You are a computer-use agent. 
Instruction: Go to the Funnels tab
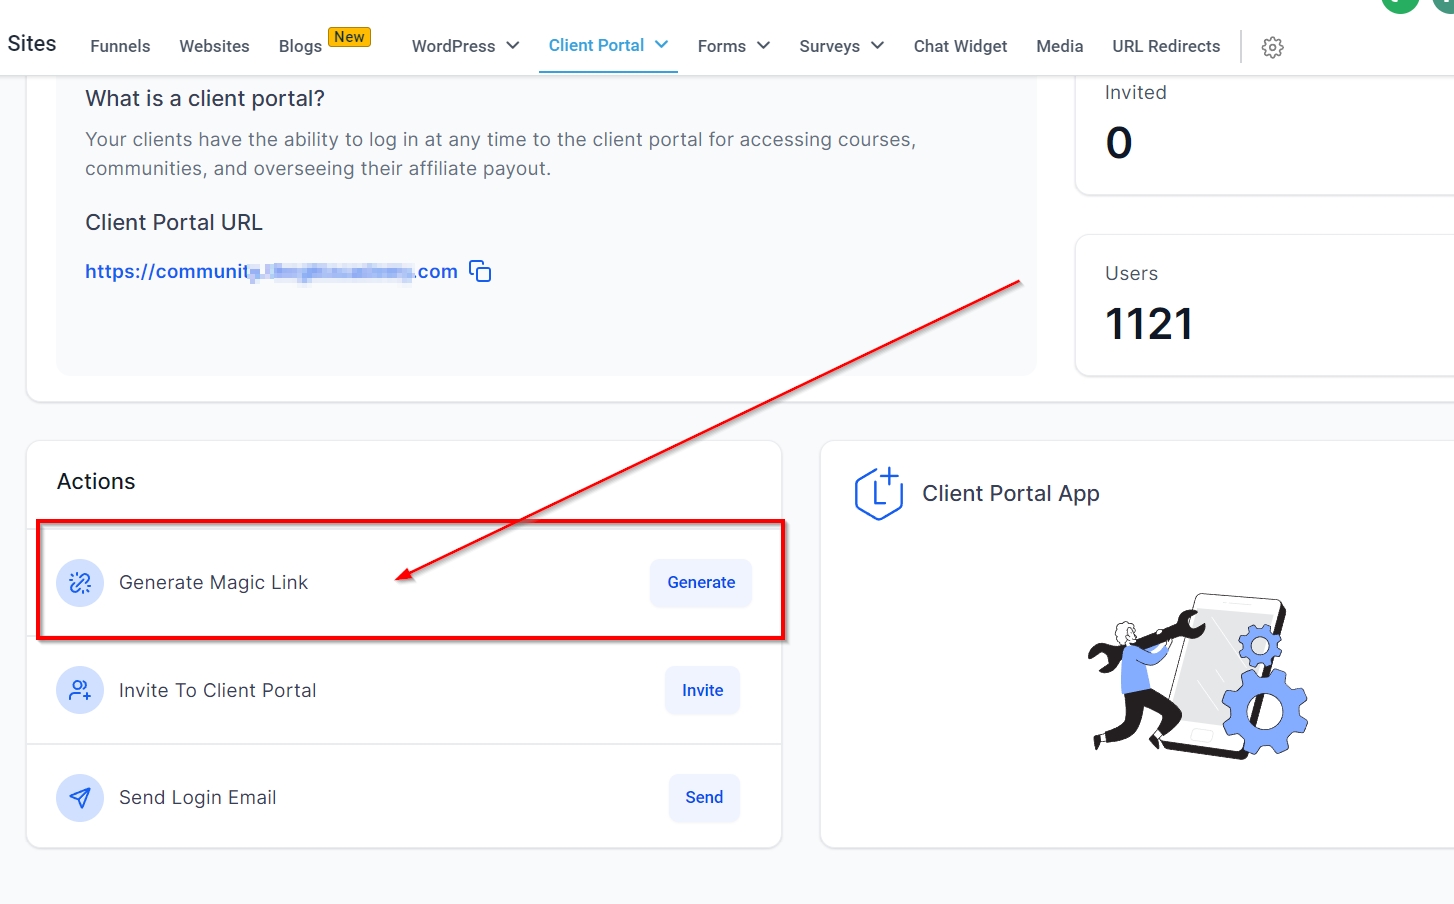tap(120, 46)
